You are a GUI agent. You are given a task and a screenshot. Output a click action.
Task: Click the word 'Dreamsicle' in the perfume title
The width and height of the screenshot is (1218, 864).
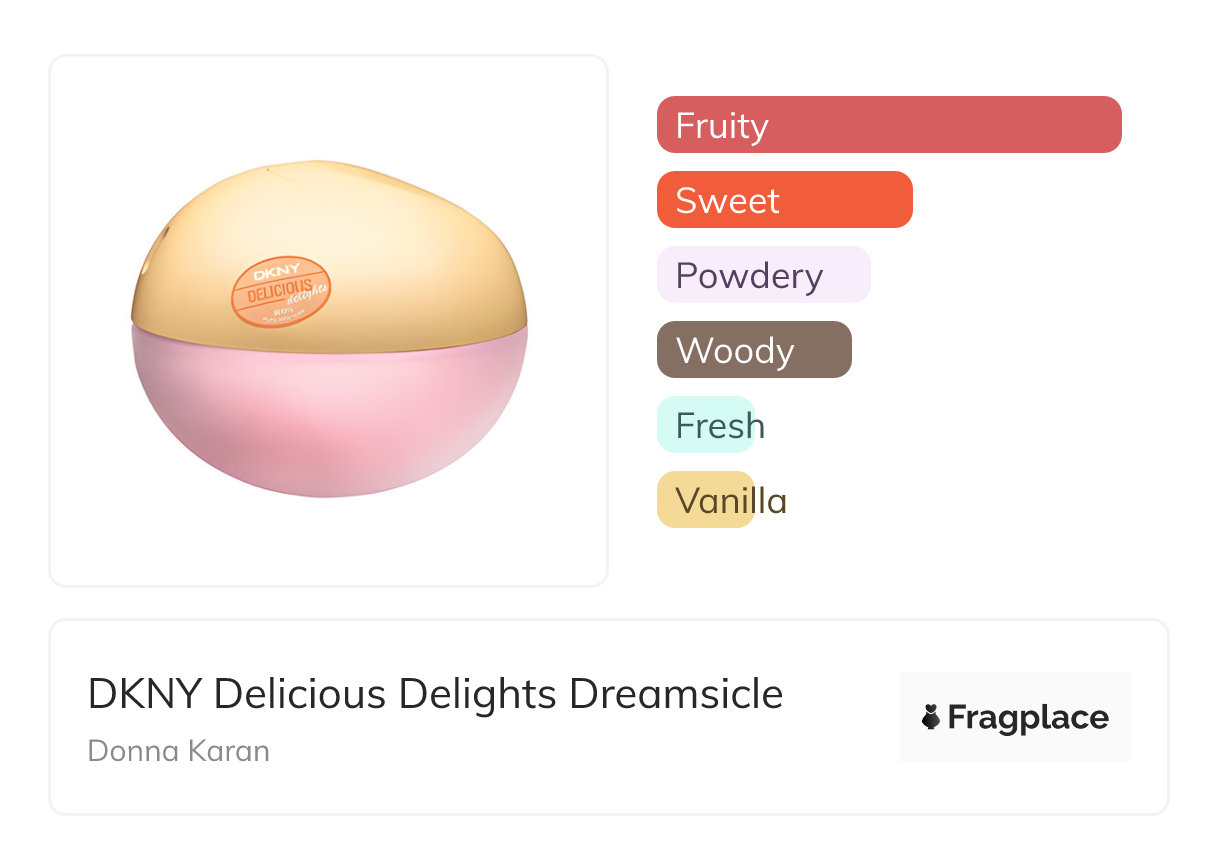(x=676, y=693)
